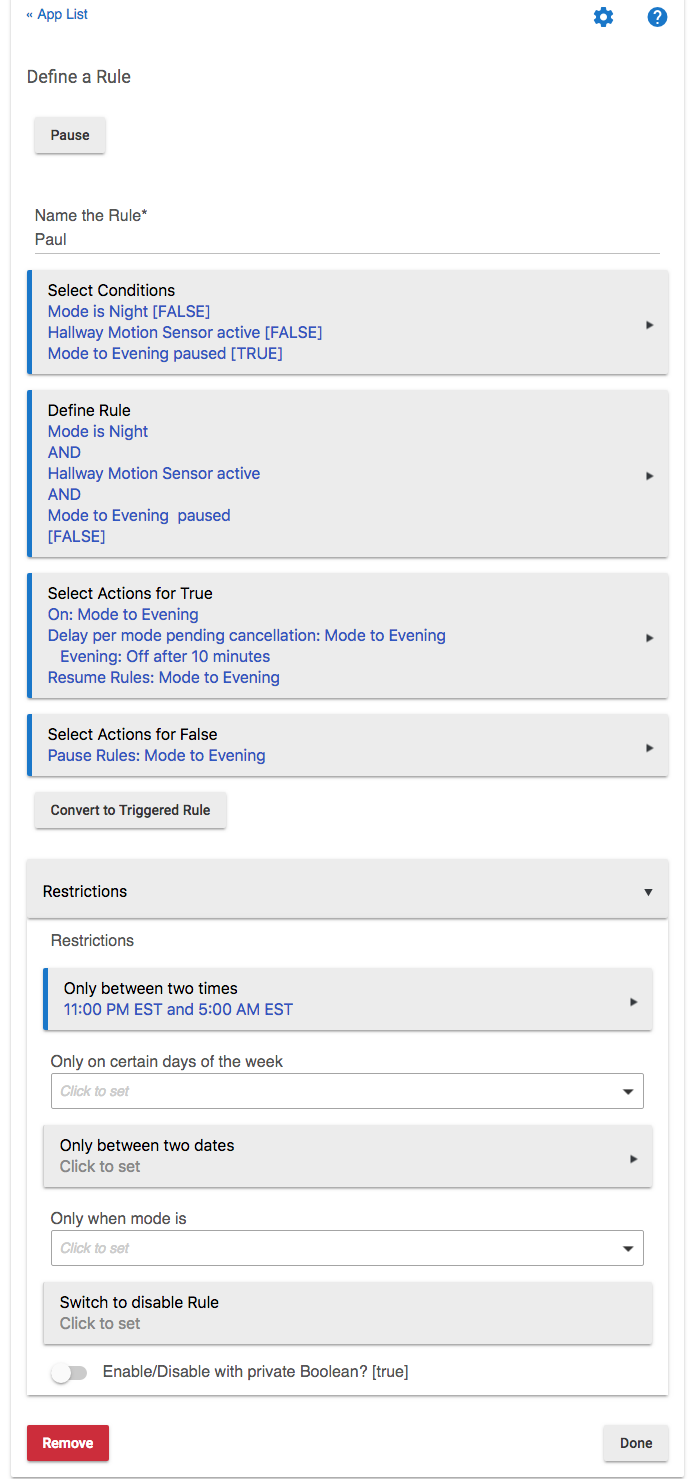Expand Define Rule section arrow
Screen dimensions: 692x1479
click(x=649, y=476)
